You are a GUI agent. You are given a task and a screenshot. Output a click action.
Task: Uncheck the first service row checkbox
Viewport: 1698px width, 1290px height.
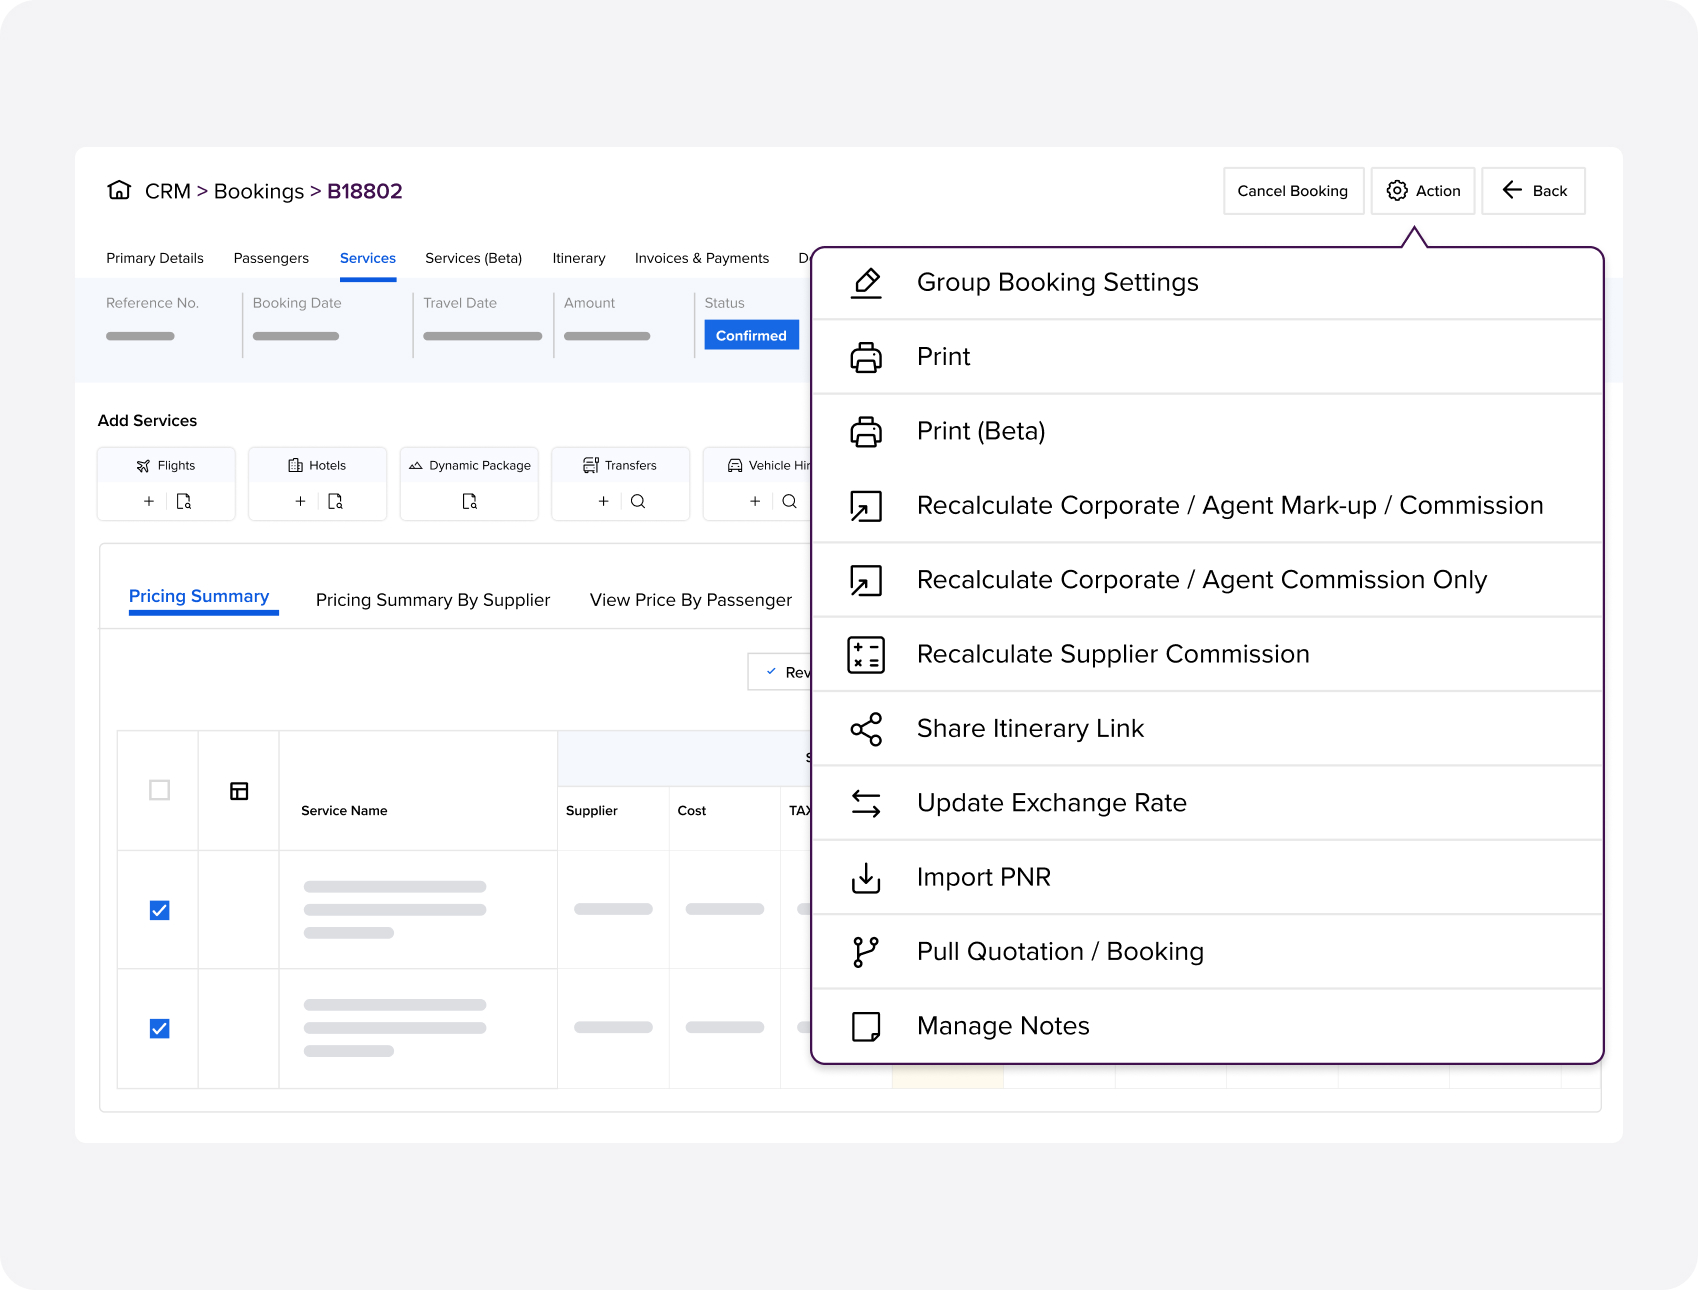click(x=159, y=910)
